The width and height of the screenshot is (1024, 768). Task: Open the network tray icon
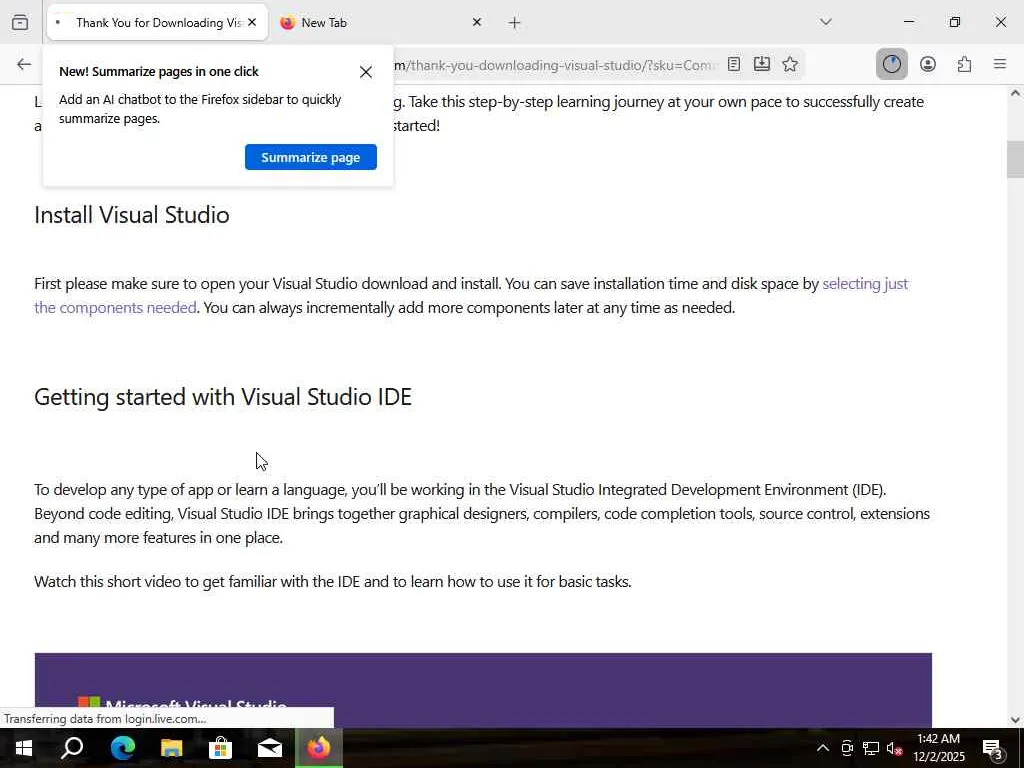(x=871, y=748)
